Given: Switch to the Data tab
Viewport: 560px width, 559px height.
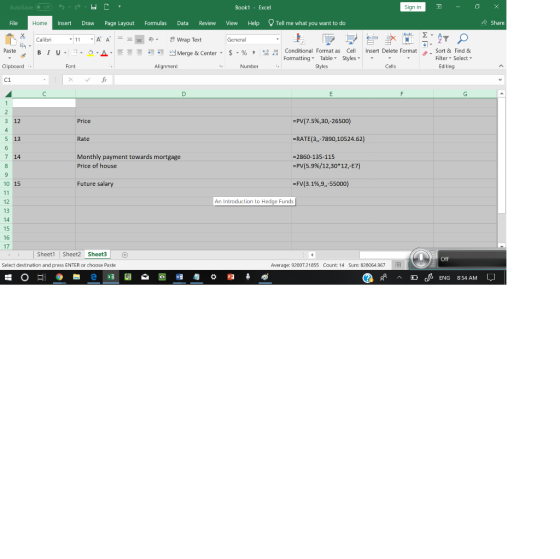Looking at the screenshot, I should click(182, 23).
